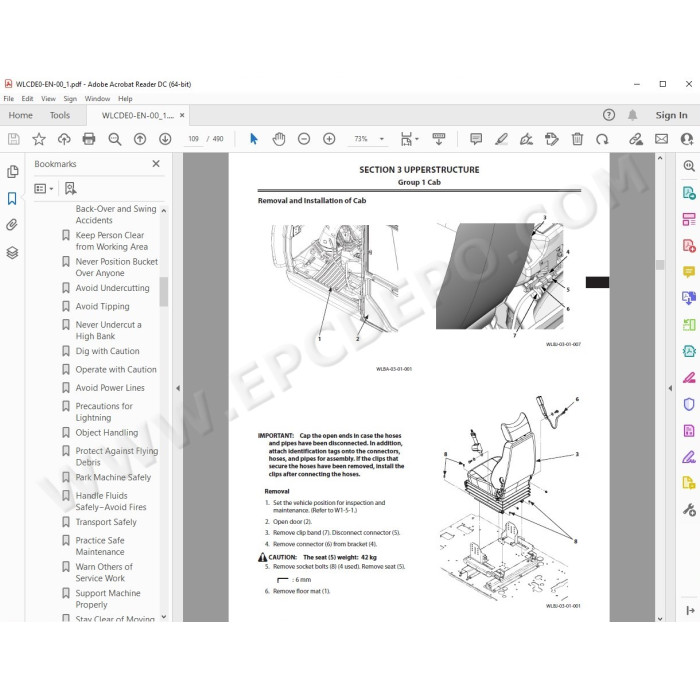Open Attachments paperclip panel
The height and width of the screenshot is (700, 700).
(12, 225)
